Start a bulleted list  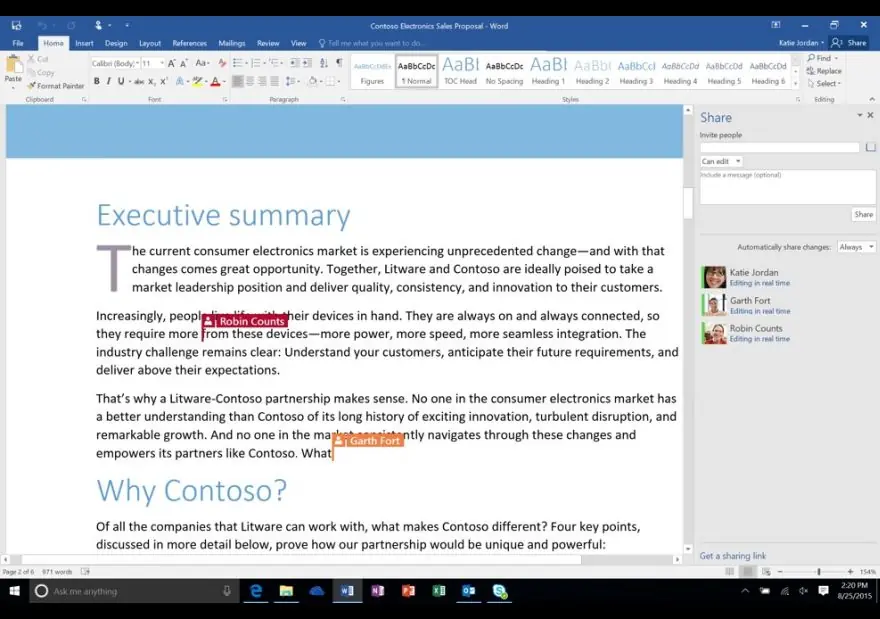[x=238, y=63]
